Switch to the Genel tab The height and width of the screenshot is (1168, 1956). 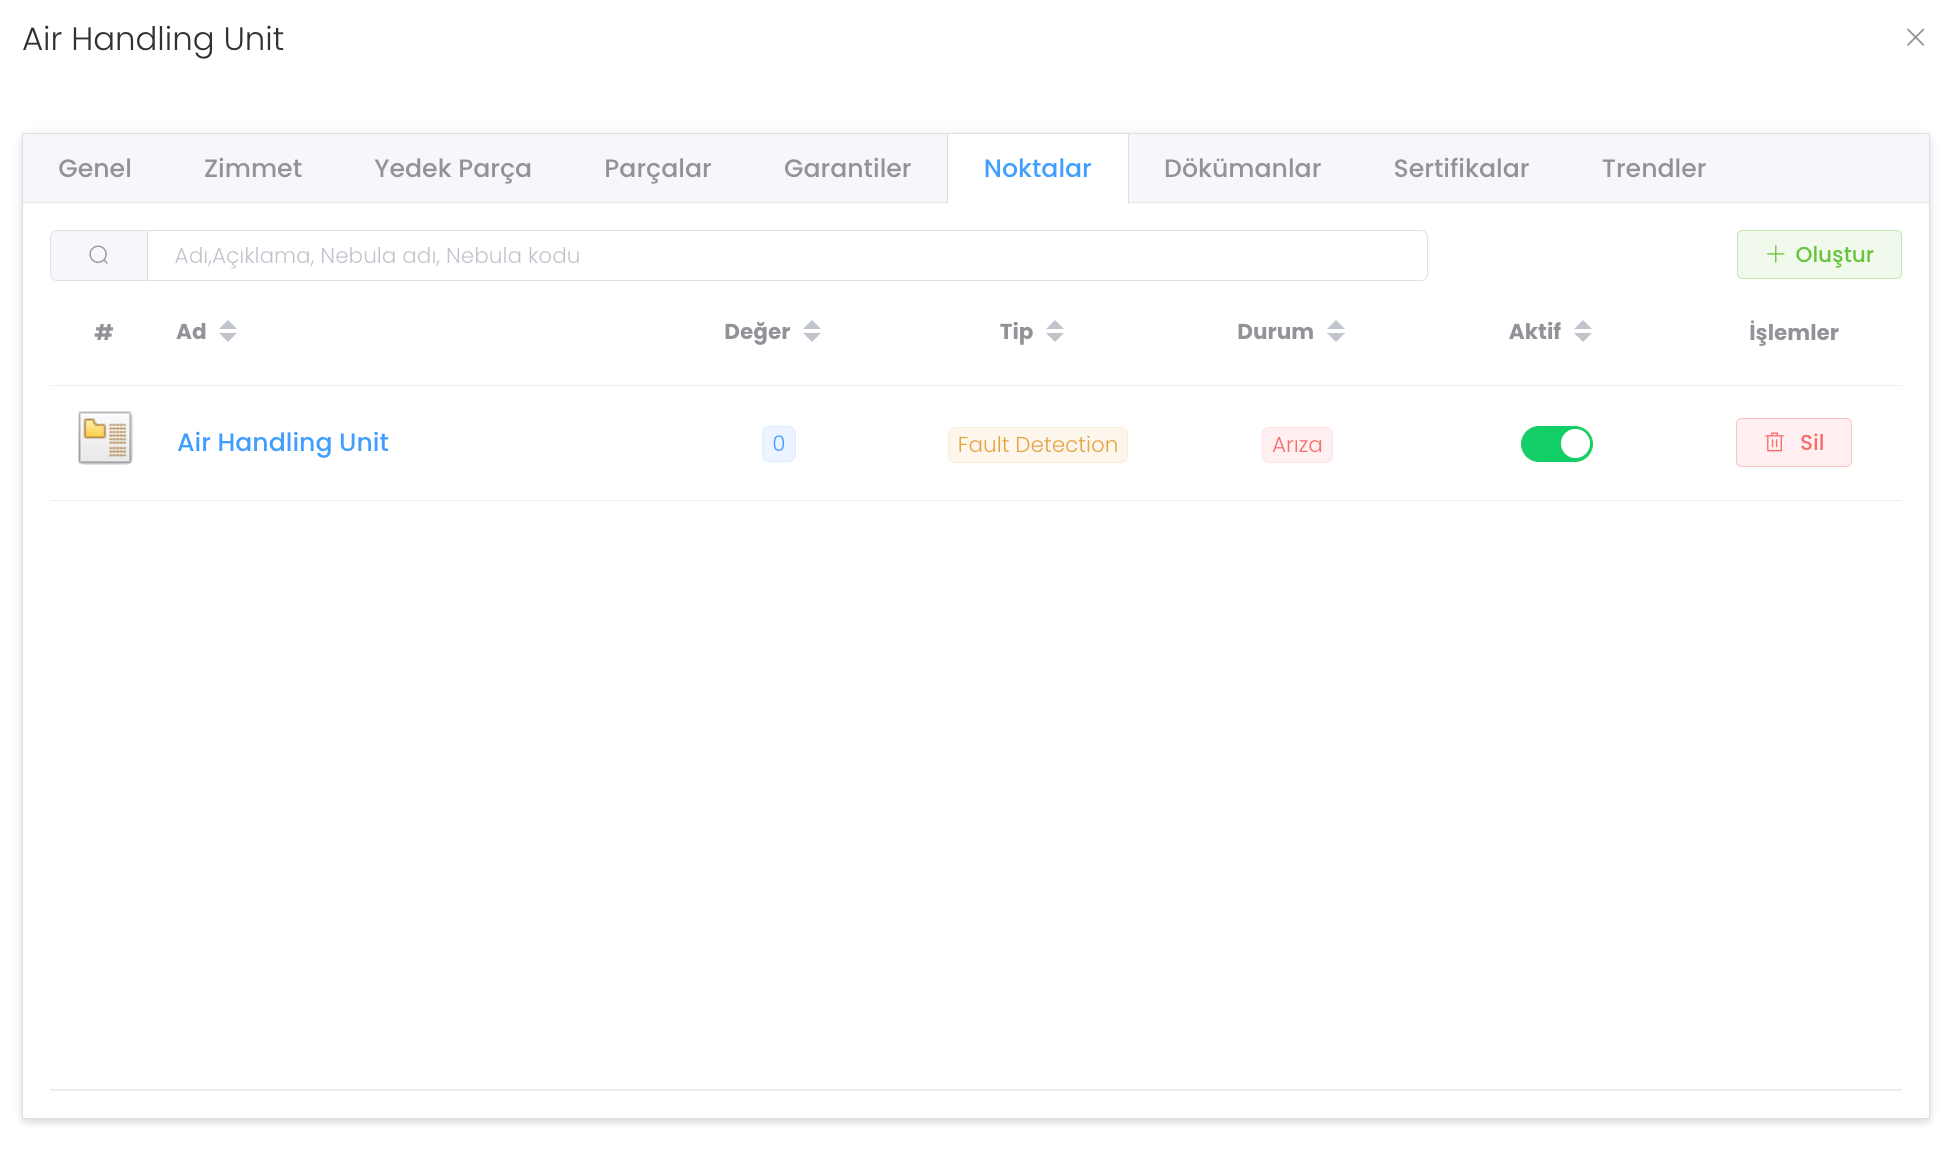pyautogui.click(x=95, y=168)
